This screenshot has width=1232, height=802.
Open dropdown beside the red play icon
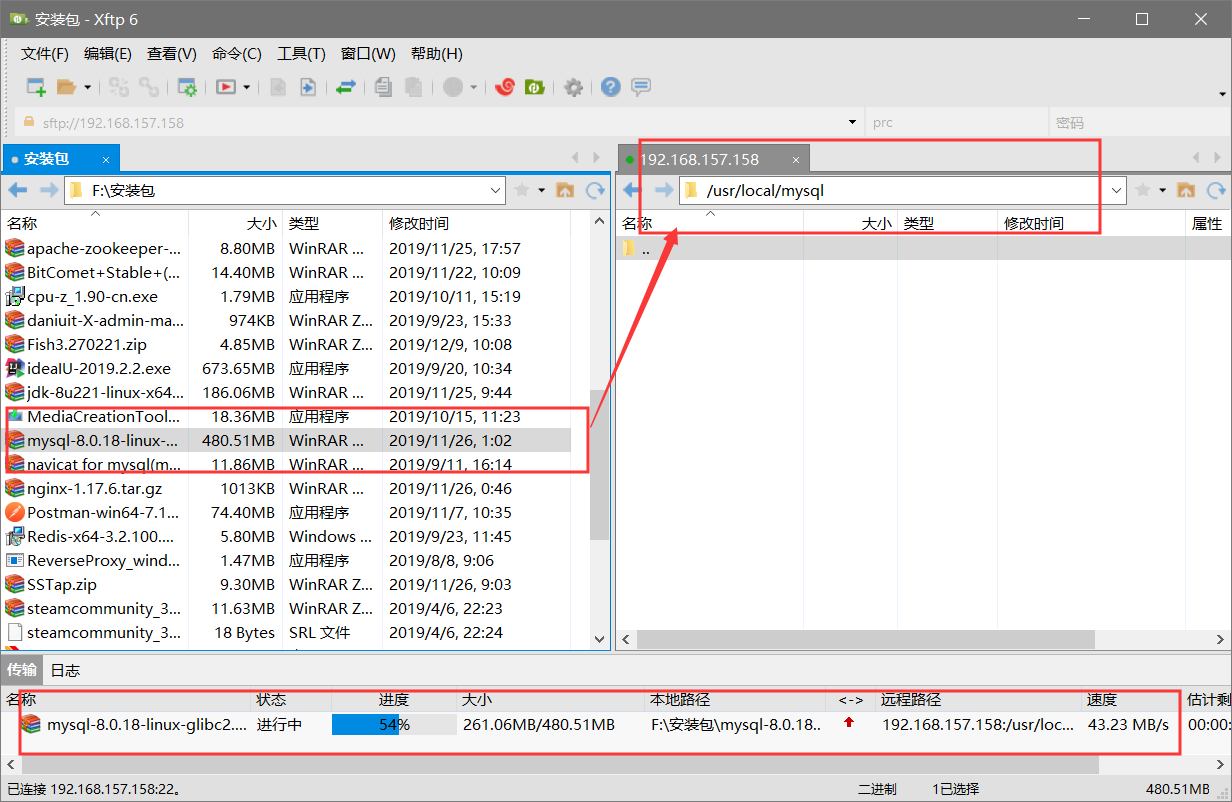(x=246, y=87)
